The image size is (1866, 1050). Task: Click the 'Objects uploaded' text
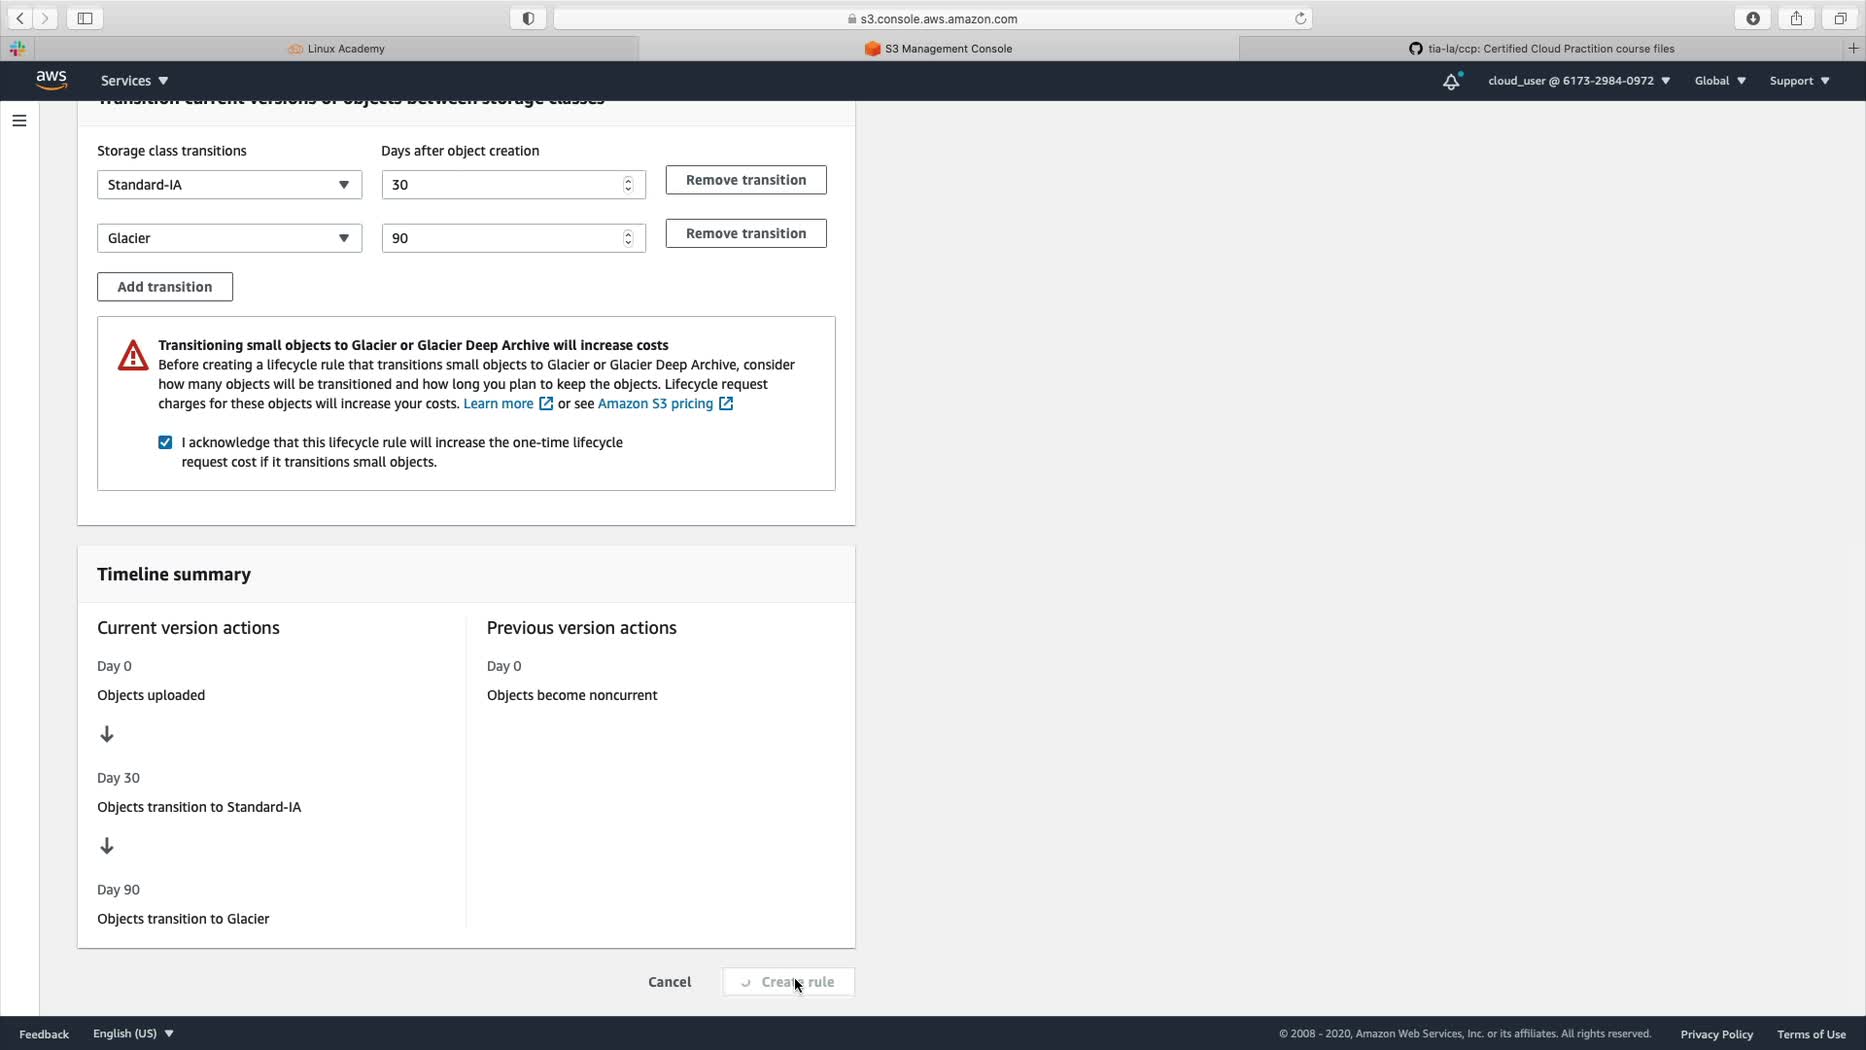(x=151, y=695)
